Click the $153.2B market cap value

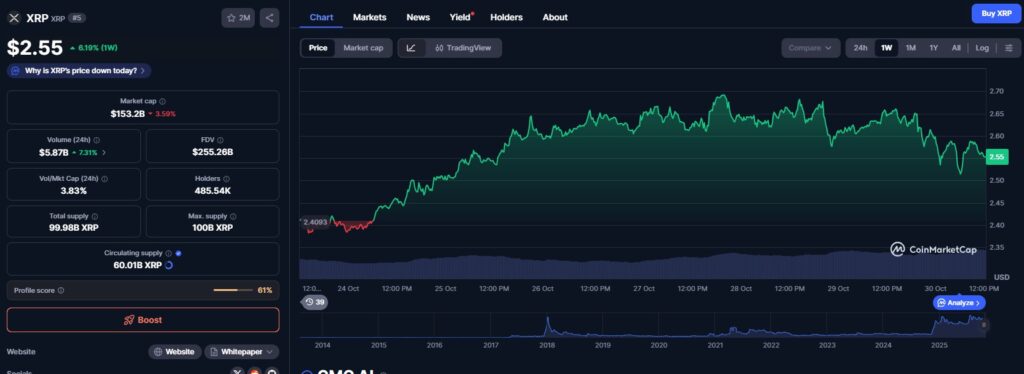tap(127, 114)
